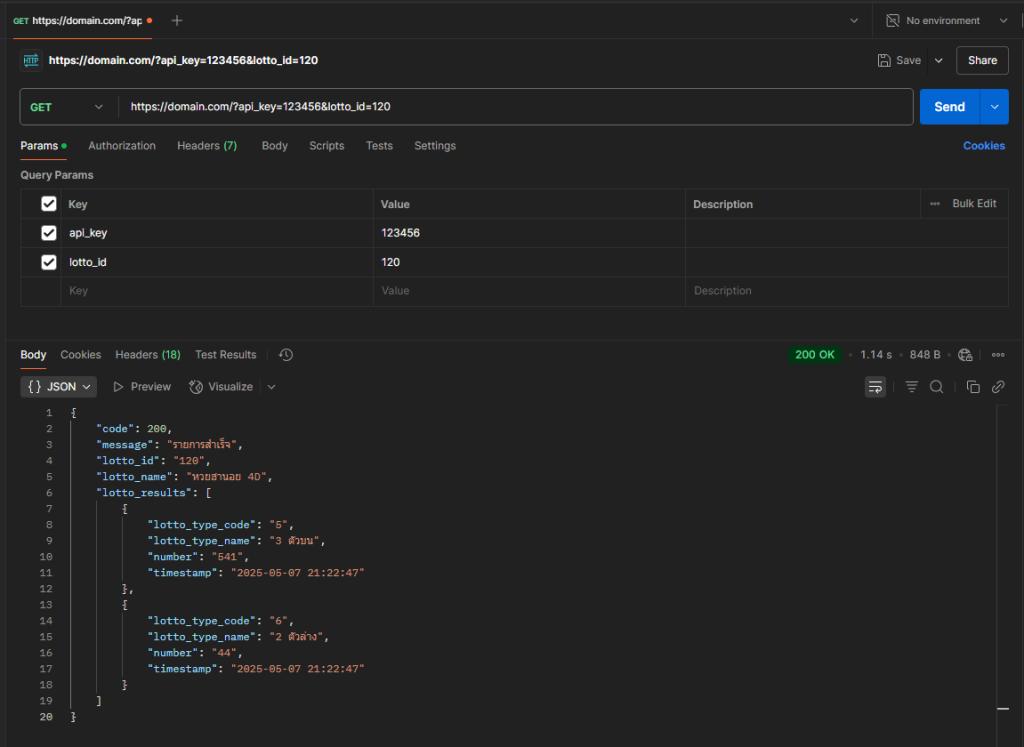The height and width of the screenshot is (747, 1024).
Task: Open the response more options ellipsis
Action: point(998,355)
